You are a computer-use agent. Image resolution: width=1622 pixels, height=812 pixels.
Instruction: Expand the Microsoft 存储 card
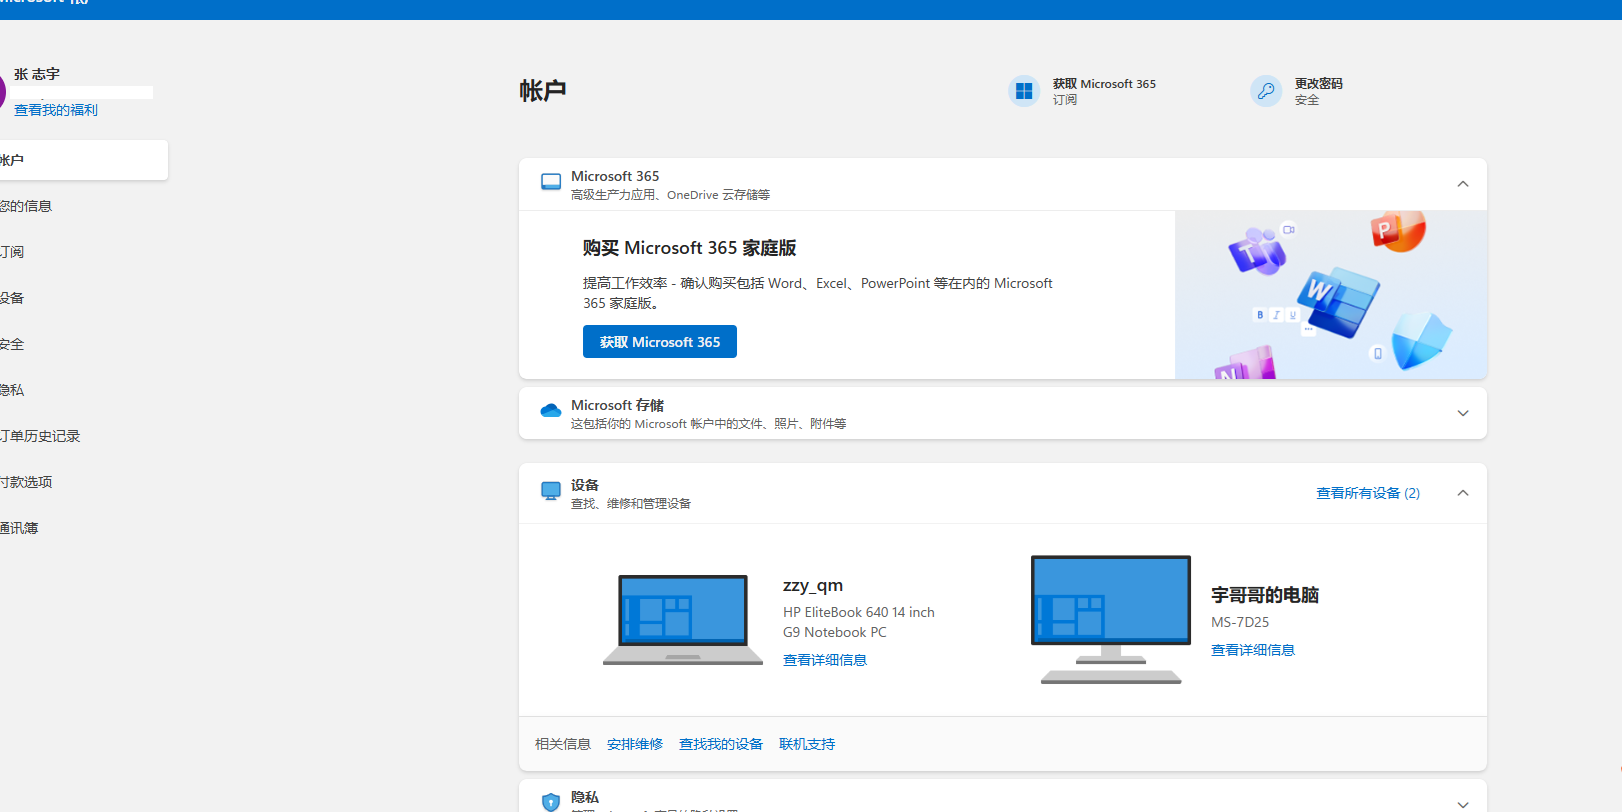[1463, 413]
